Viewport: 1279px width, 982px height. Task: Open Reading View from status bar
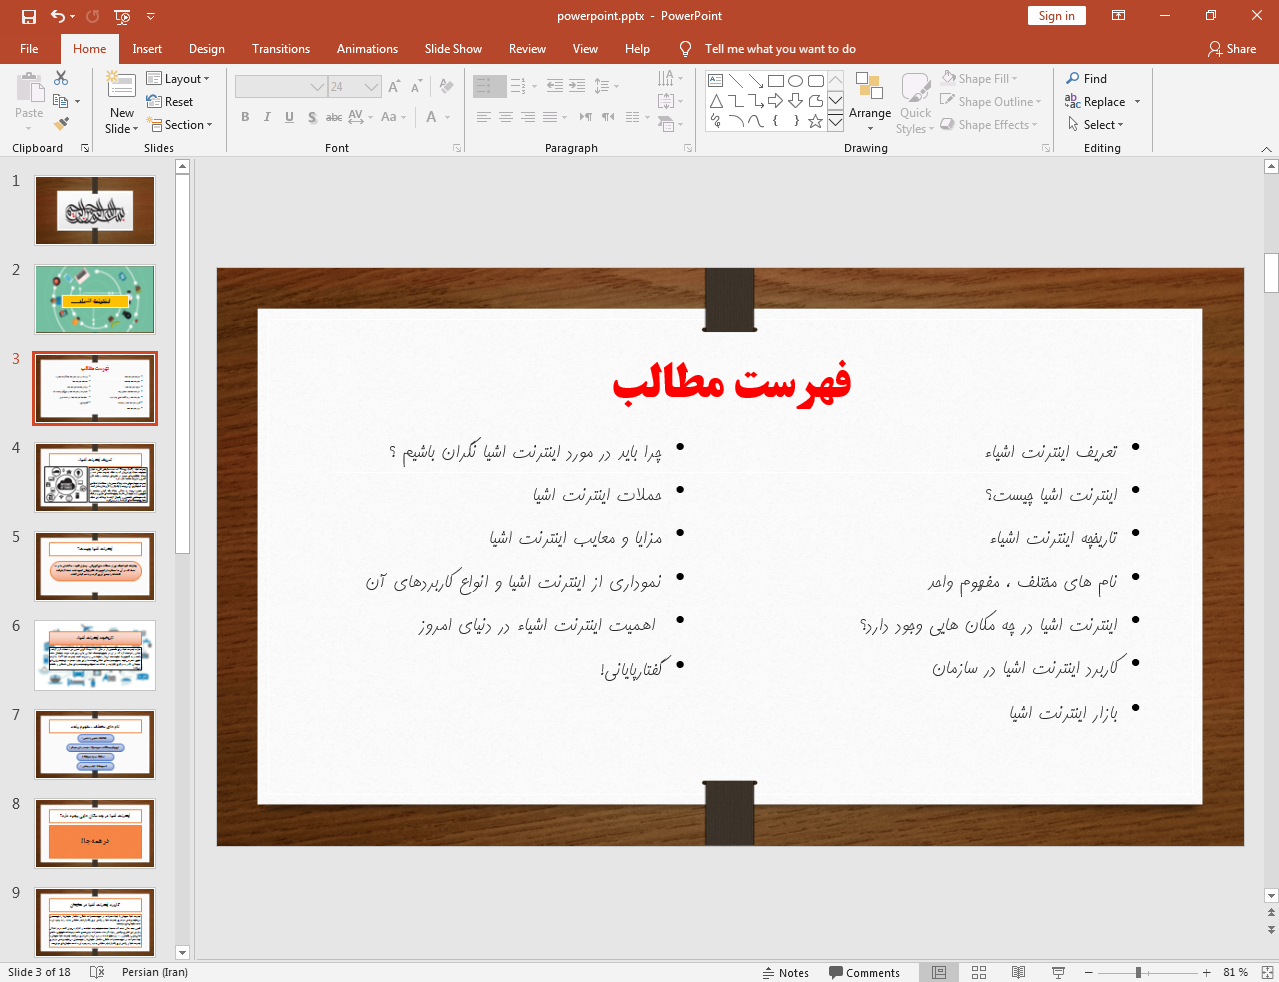pos(1018,972)
